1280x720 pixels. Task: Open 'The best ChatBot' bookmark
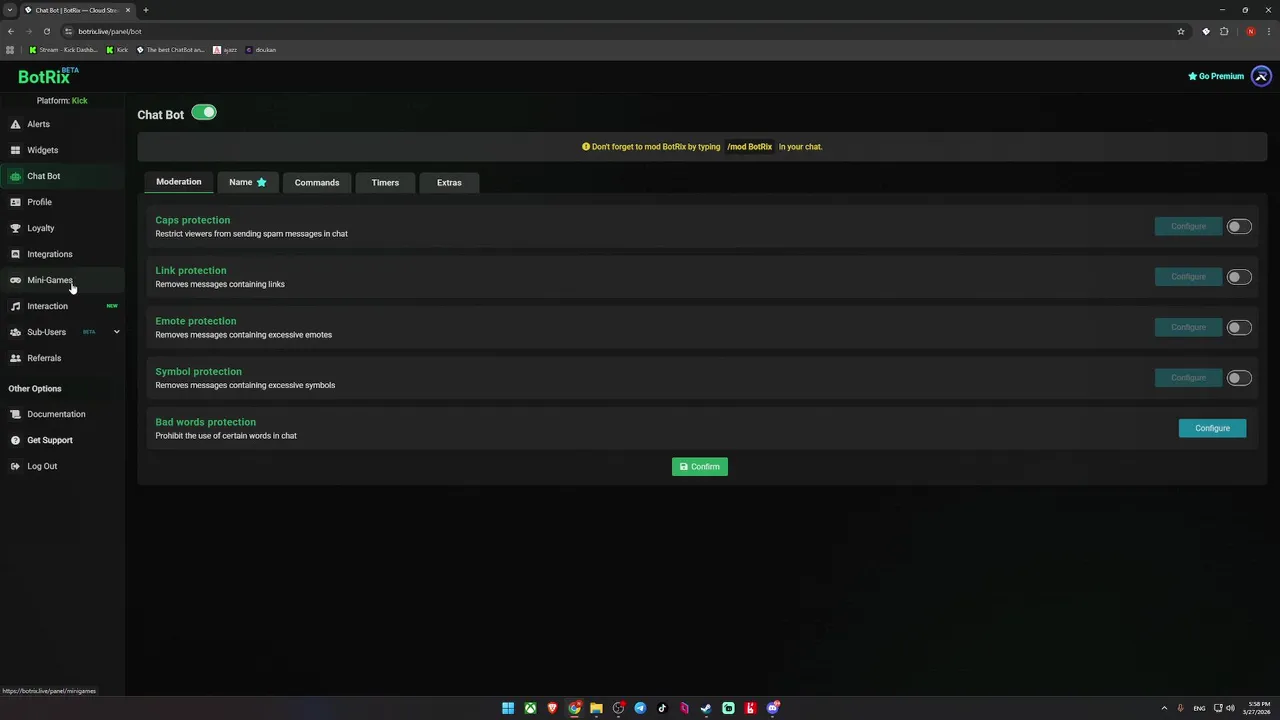(x=171, y=50)
